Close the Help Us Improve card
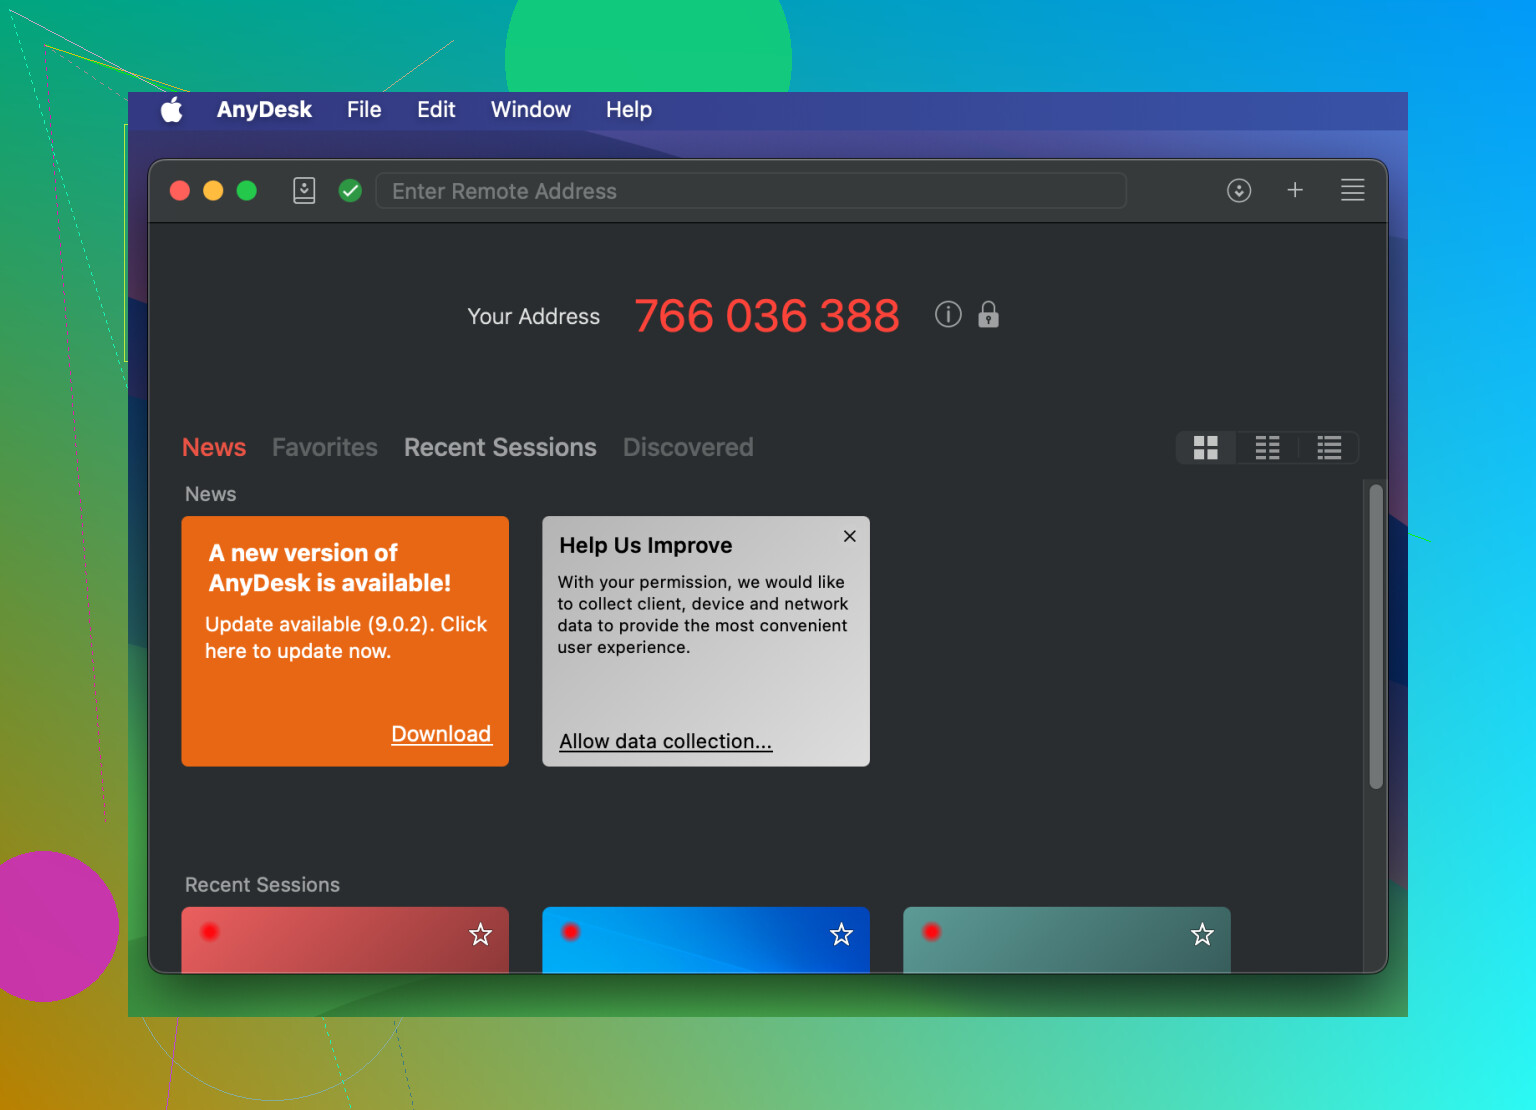Image resolution: width=1536 pixels, height=1110 pixels. pyautogui.click(x=850, y=536)
